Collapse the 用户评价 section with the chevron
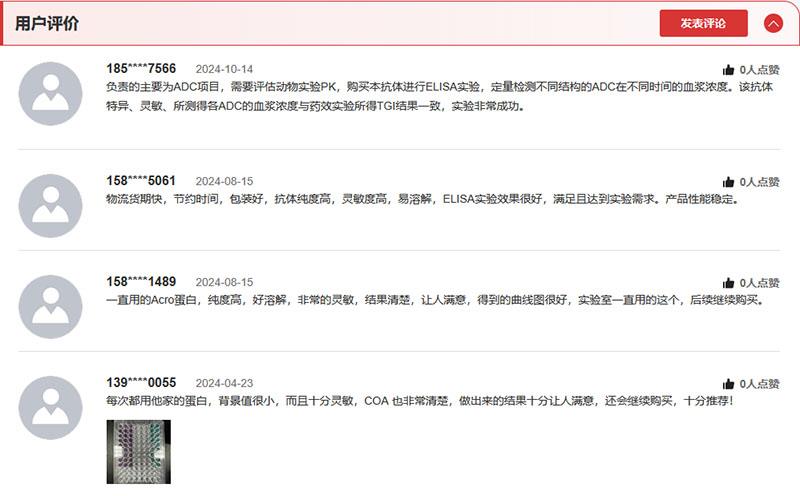Screen dimensions: 800x496 (x=773, y=23)
